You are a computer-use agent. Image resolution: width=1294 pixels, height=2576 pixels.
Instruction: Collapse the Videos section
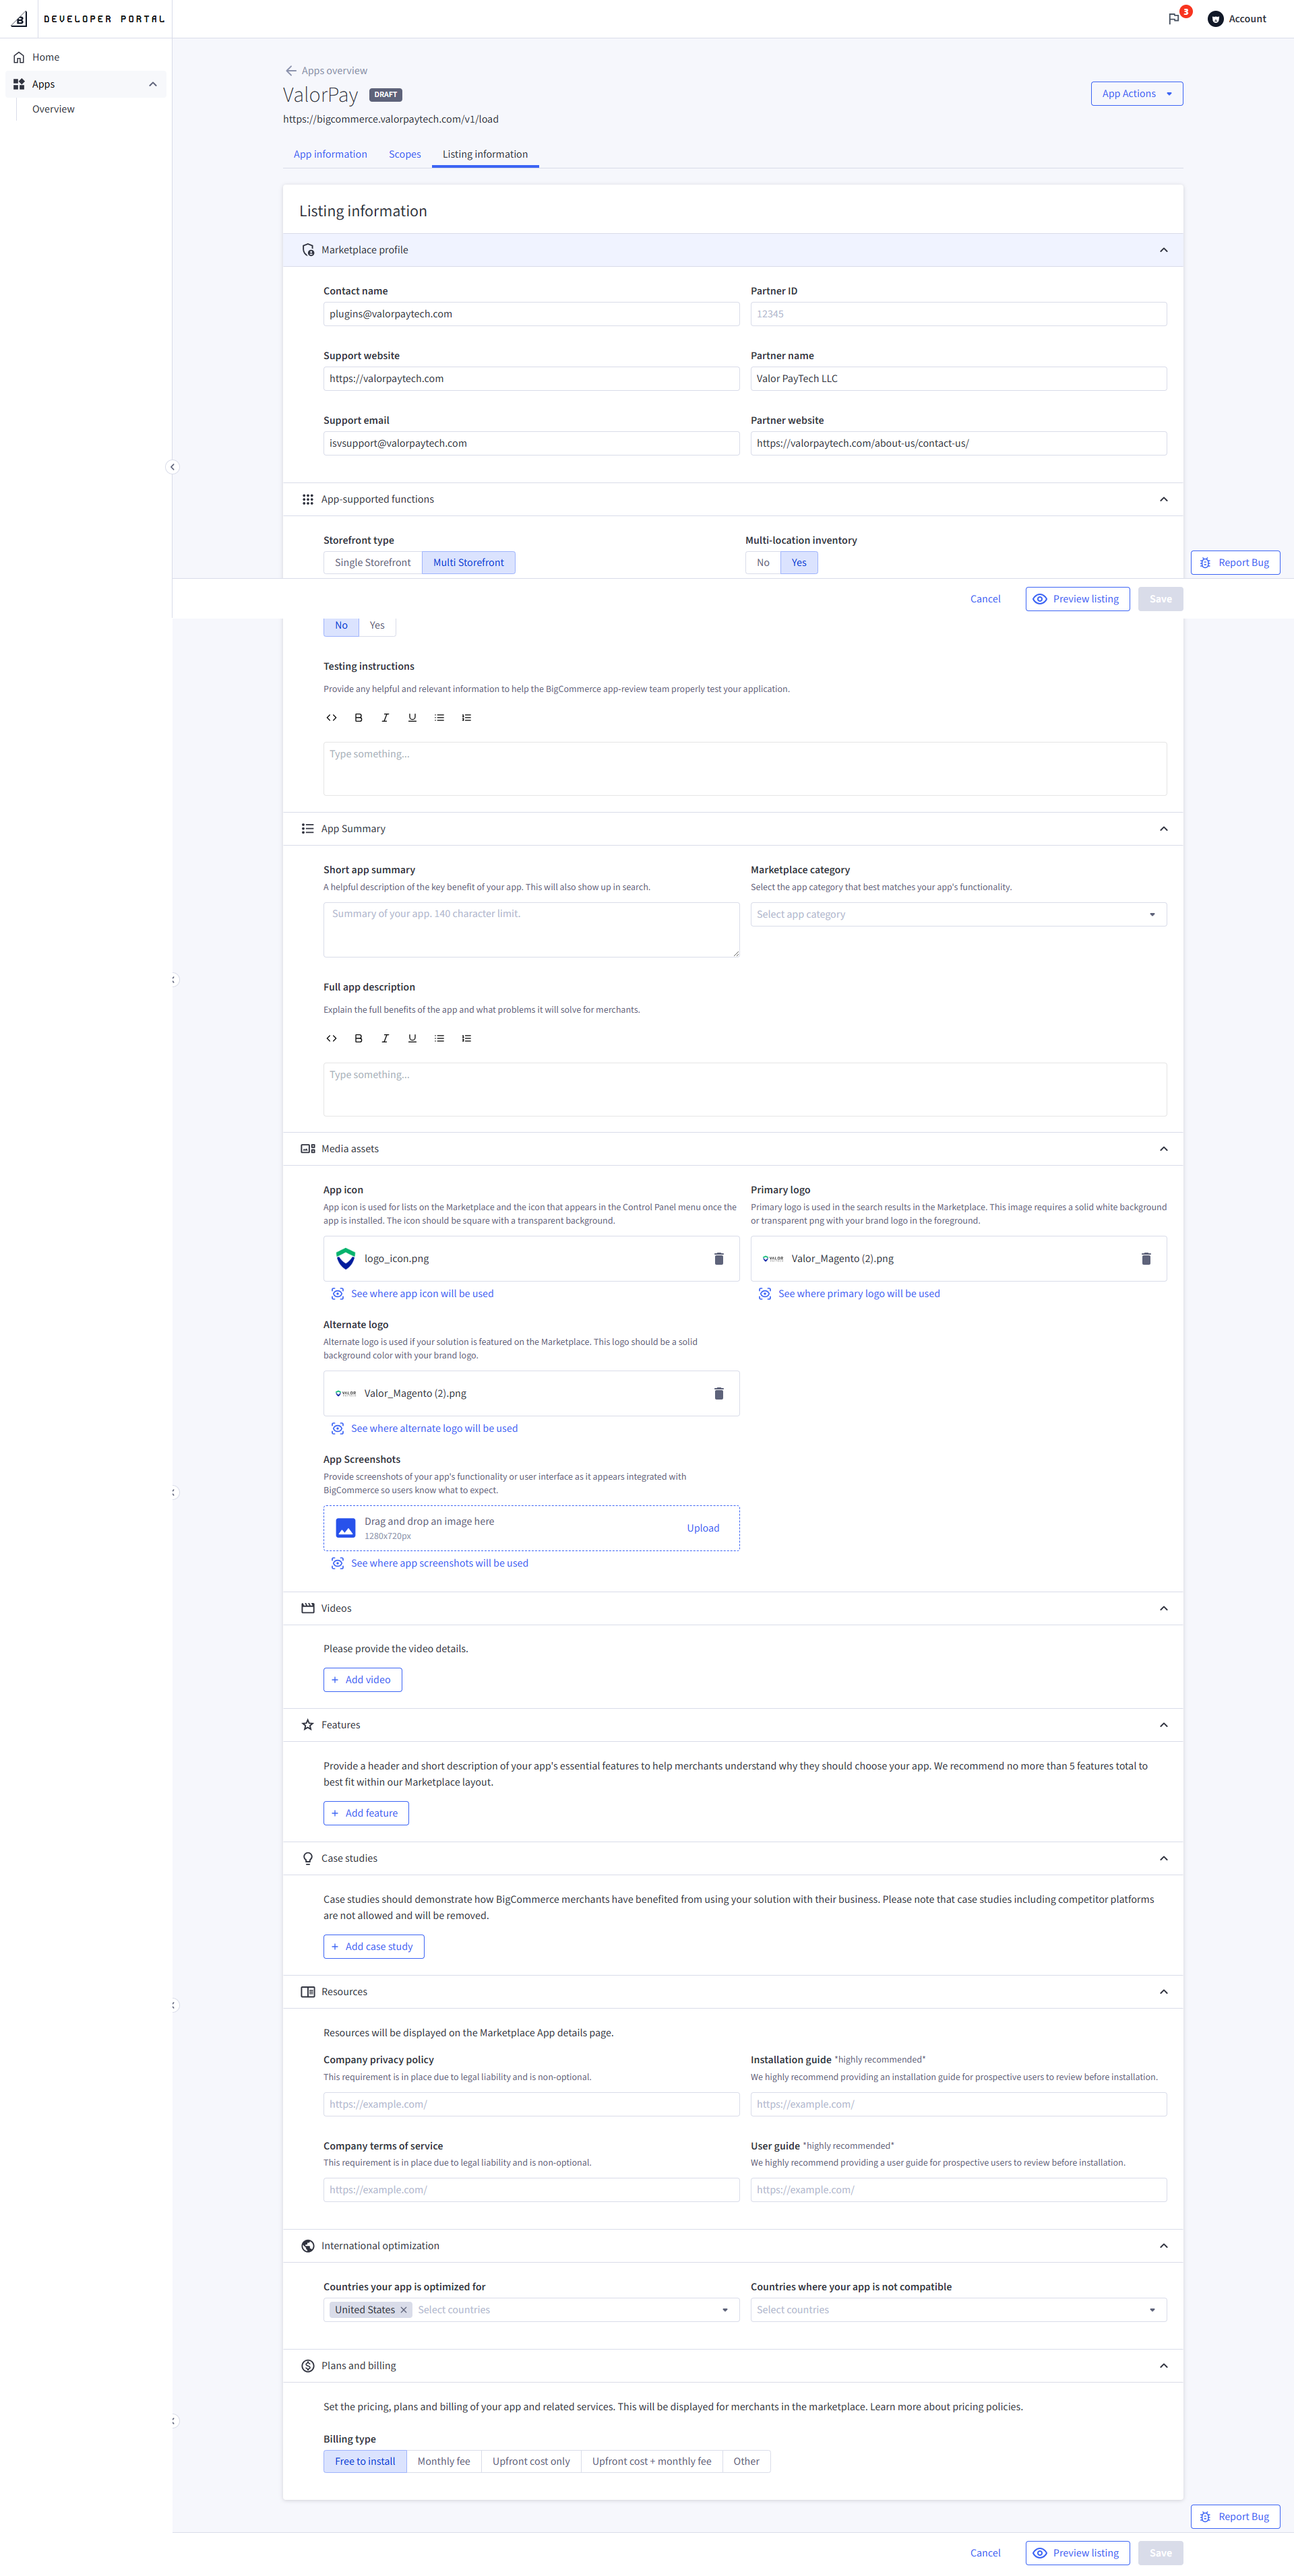click(1163, 1609)
